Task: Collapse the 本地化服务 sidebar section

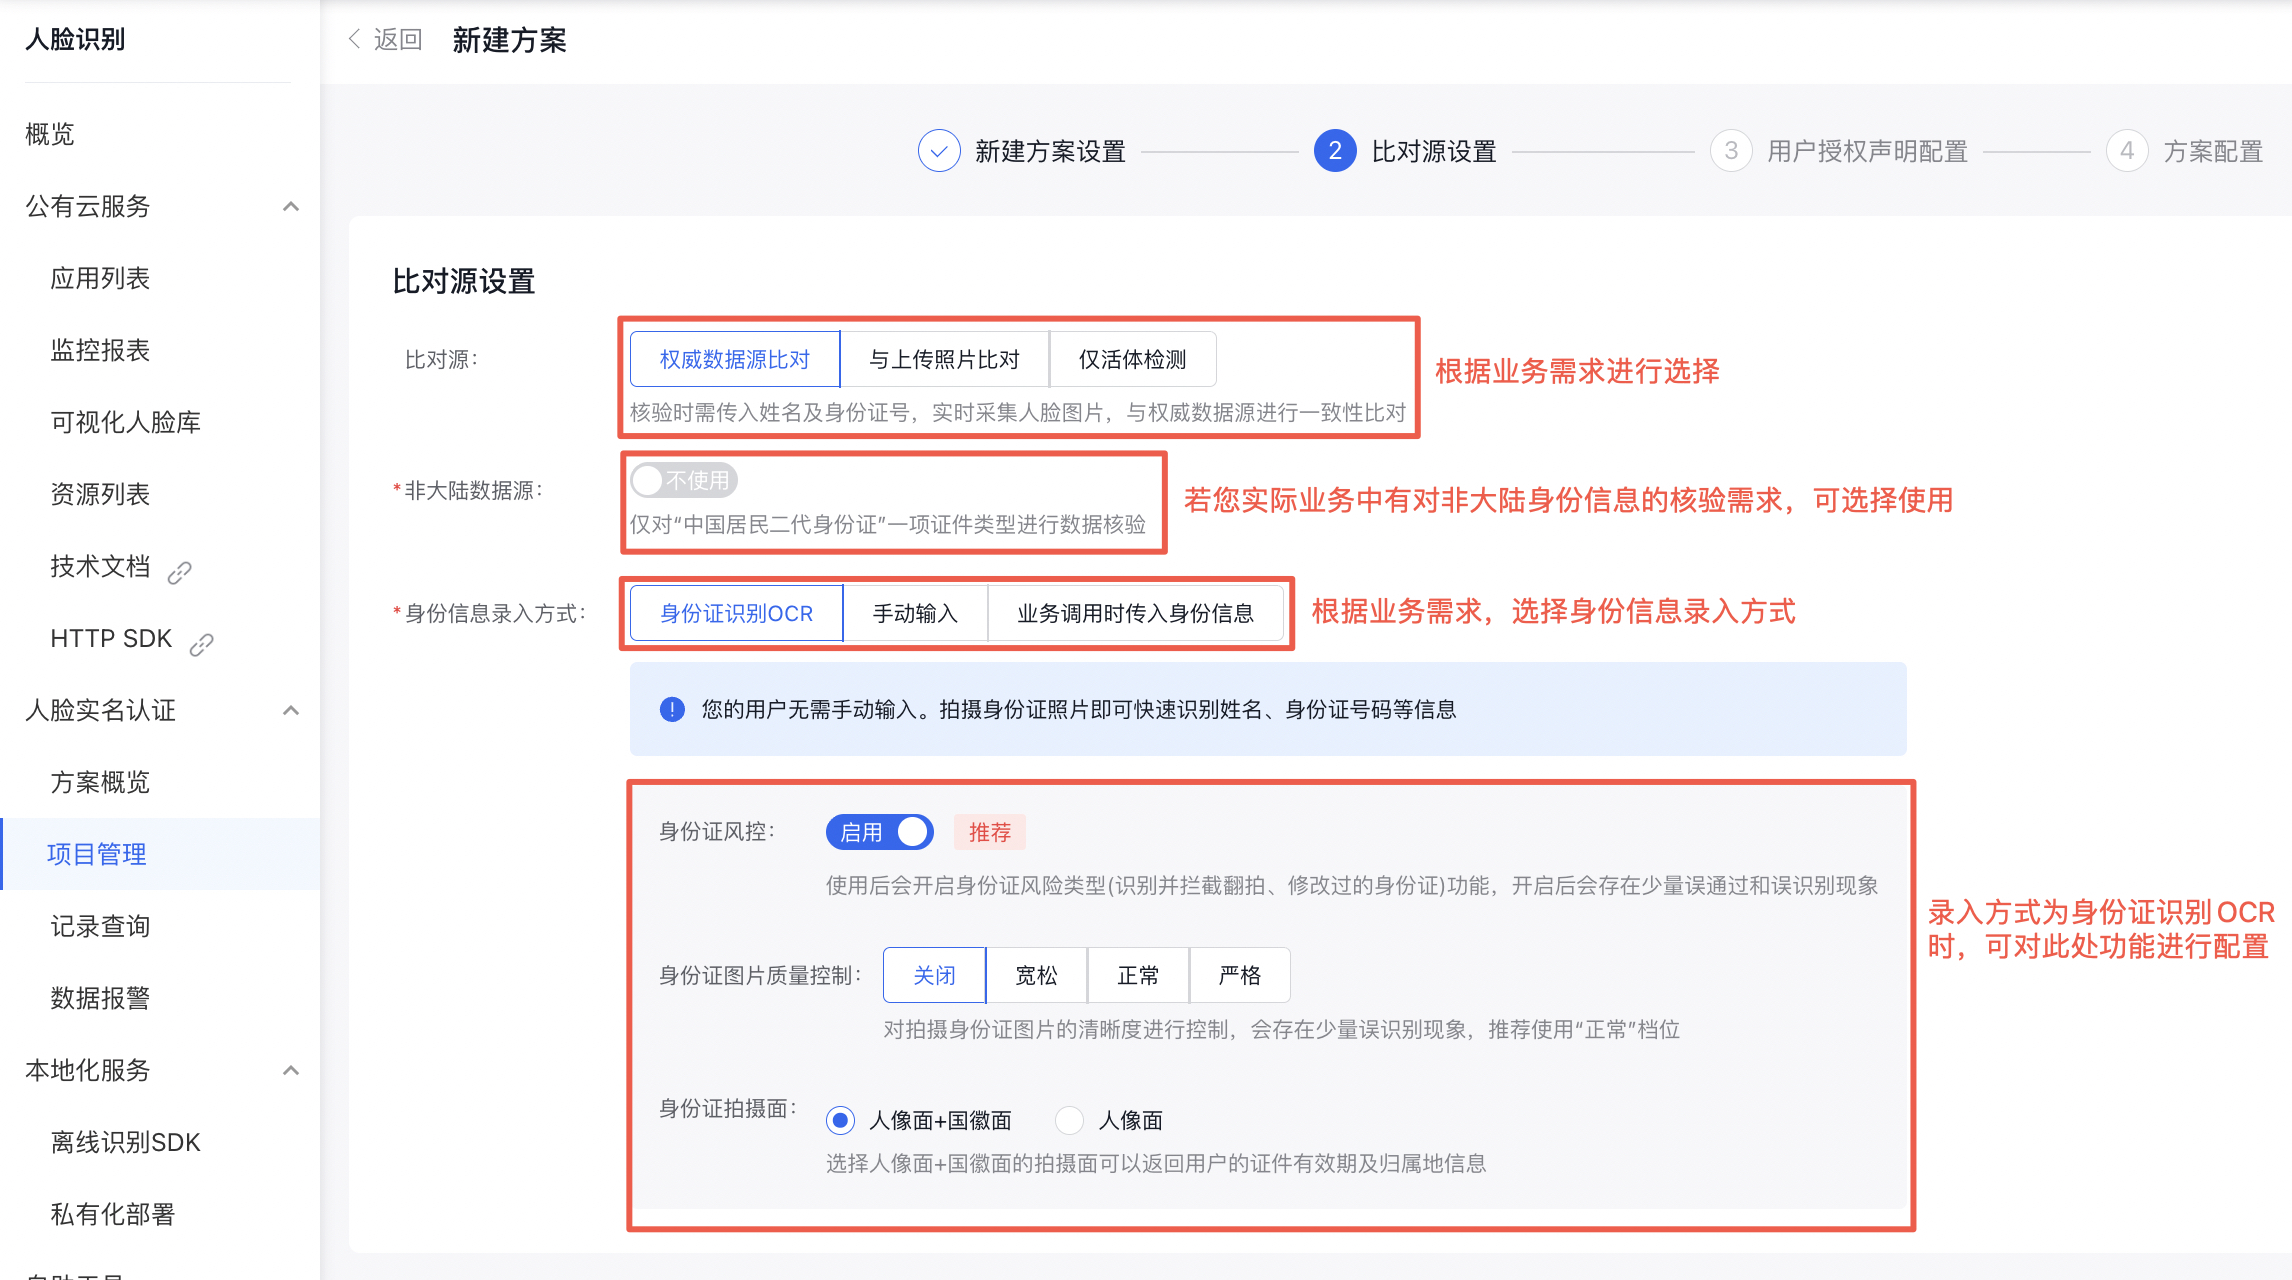Action: 291,1070
